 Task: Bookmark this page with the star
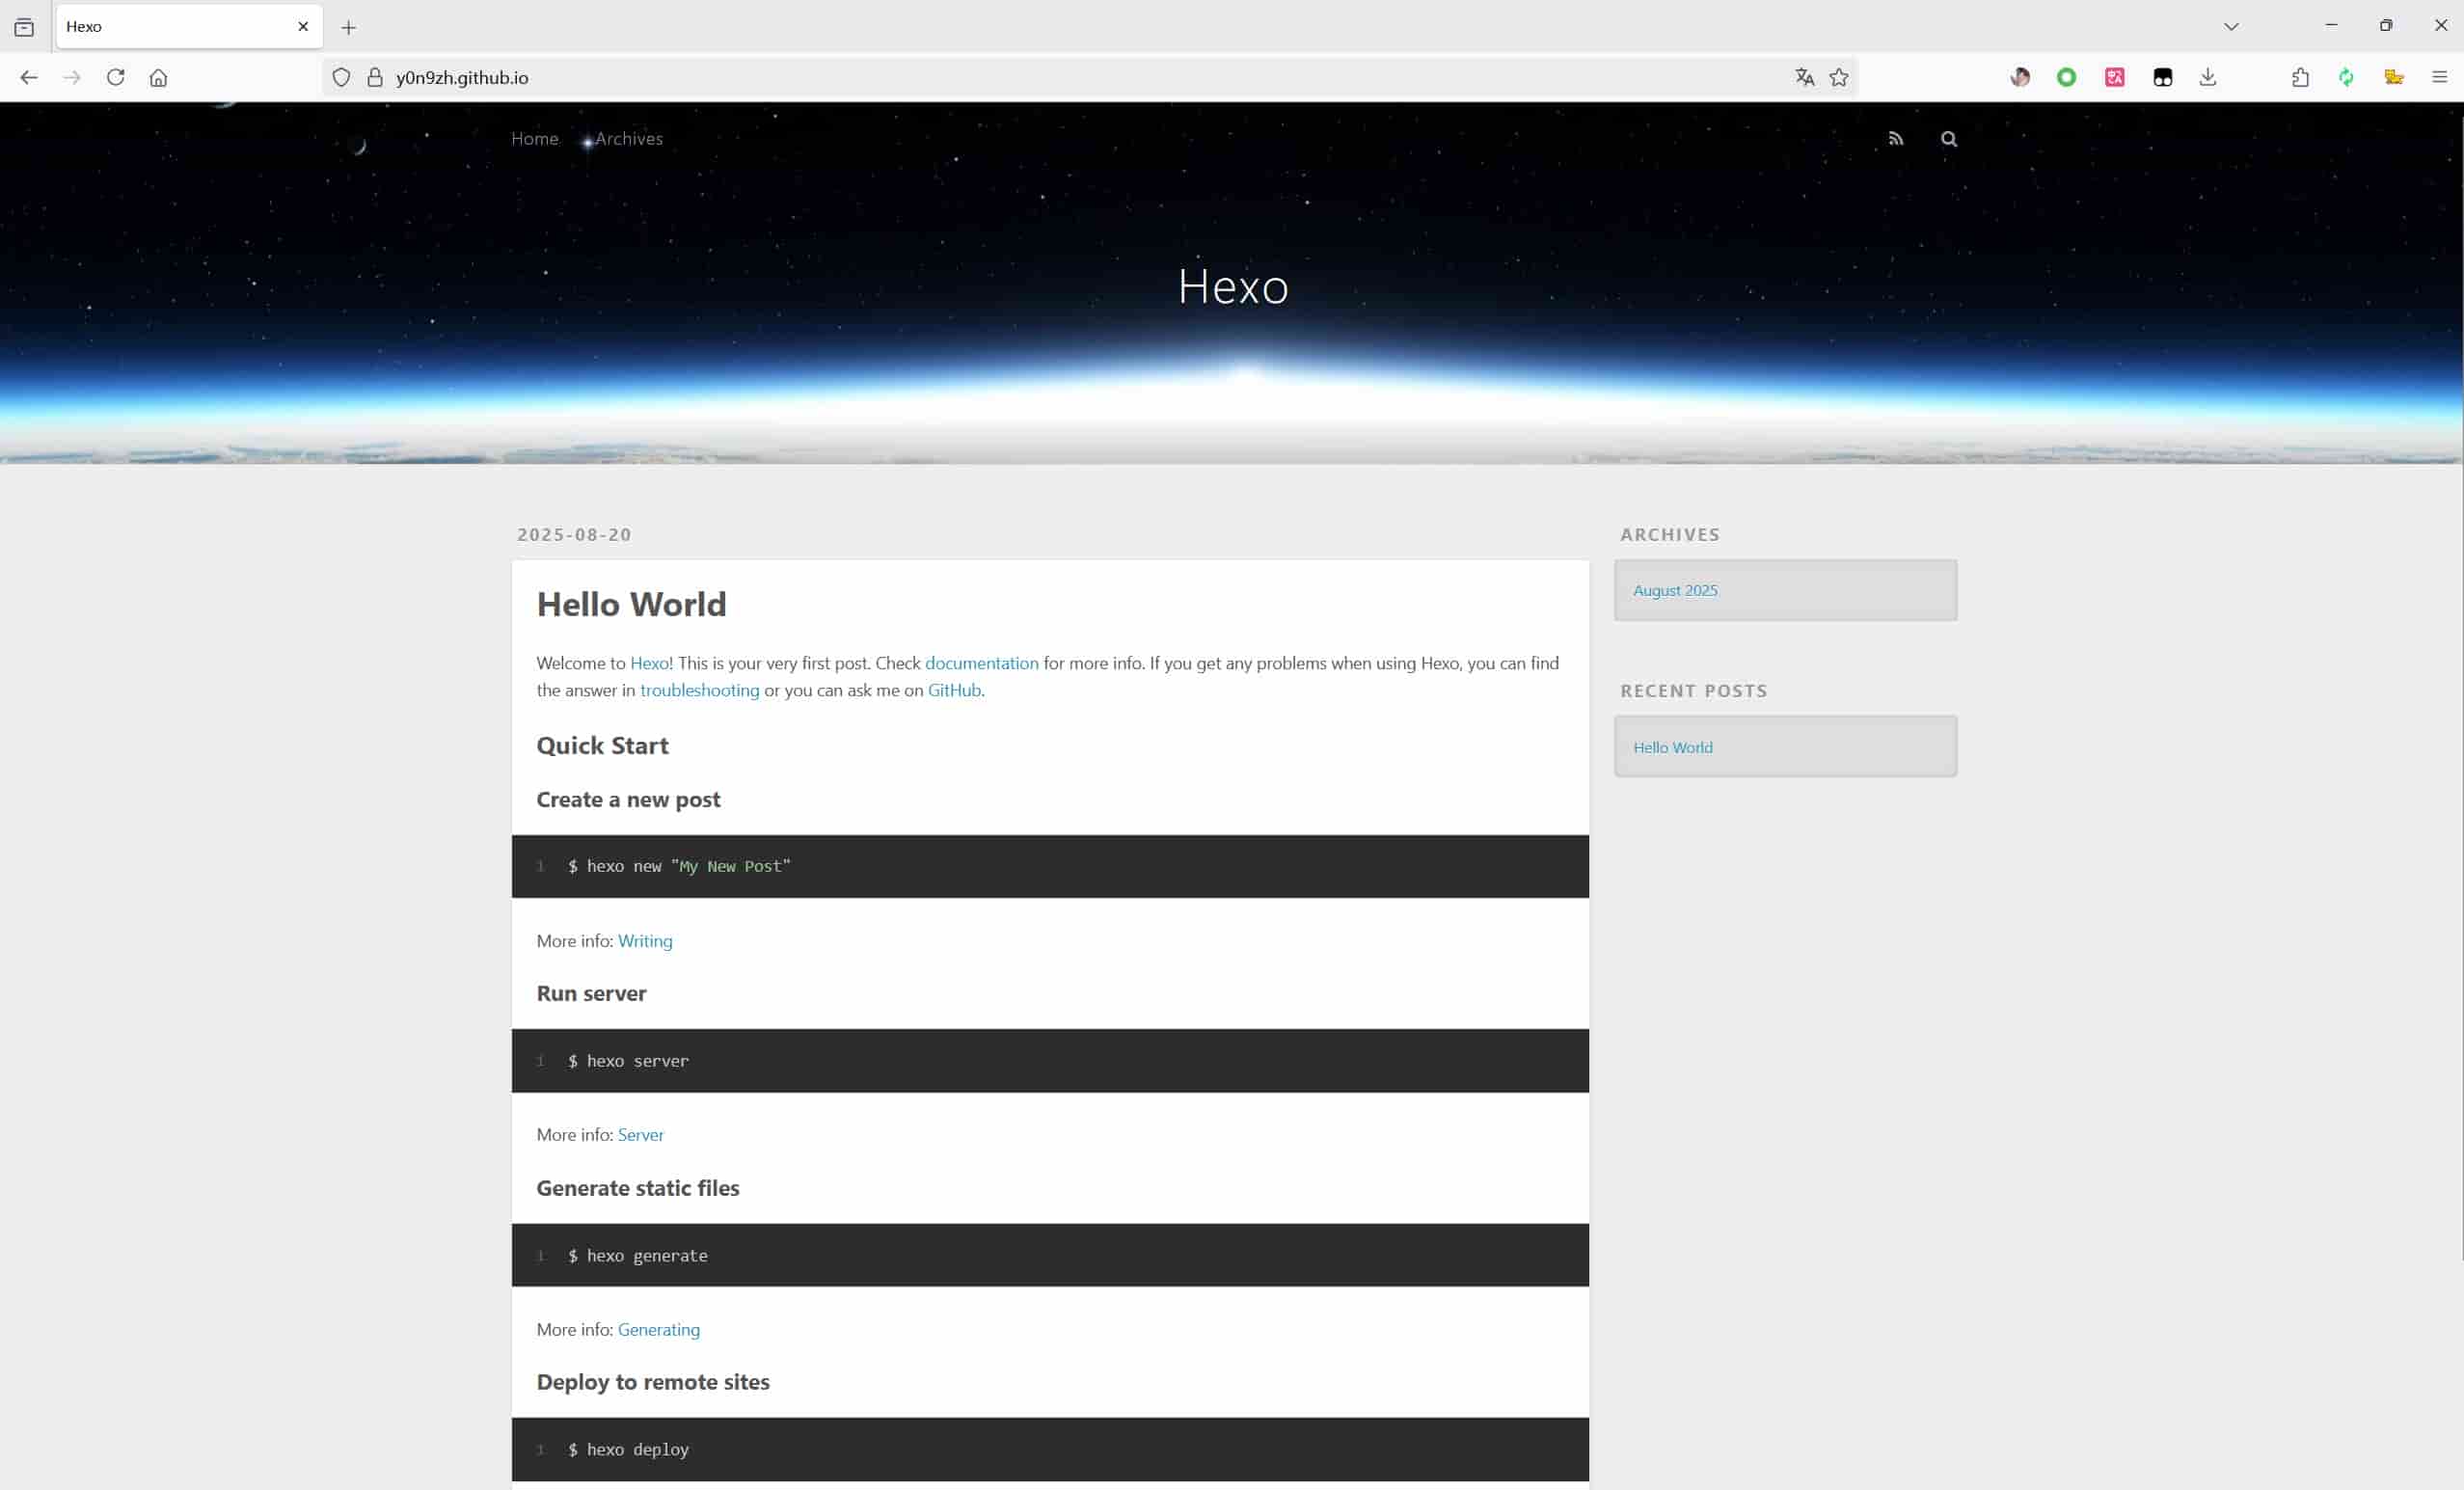coord(1838,77)
